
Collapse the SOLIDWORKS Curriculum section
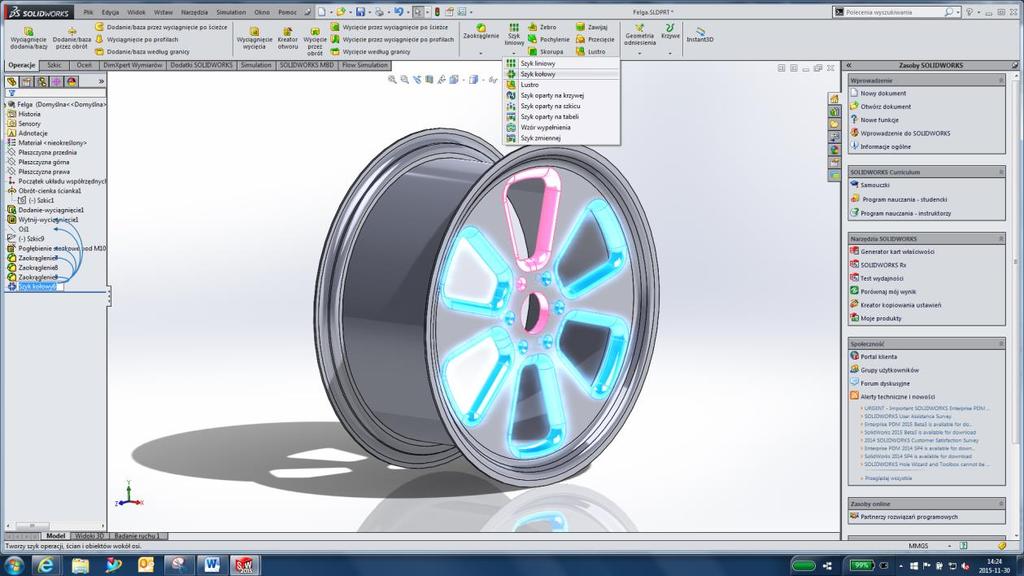tap(1001, 172)
